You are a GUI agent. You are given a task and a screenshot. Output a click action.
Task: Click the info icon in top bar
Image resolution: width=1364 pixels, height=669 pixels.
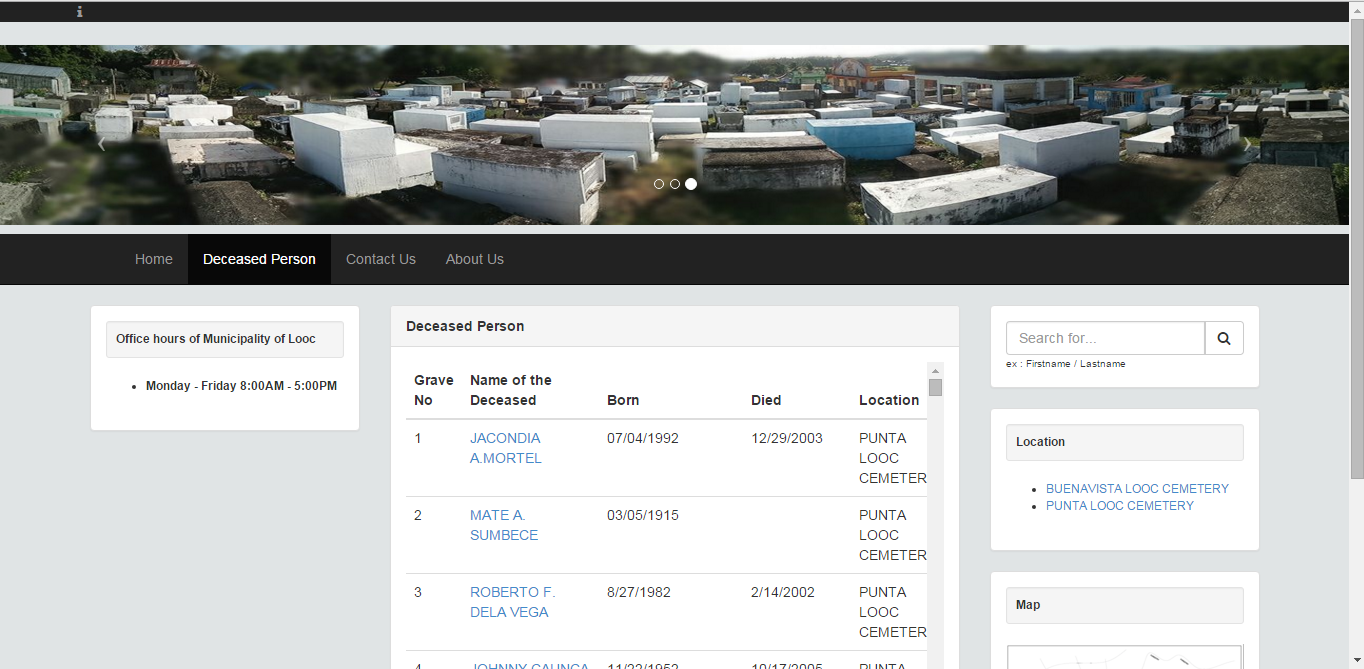click(x=79, y=12)
